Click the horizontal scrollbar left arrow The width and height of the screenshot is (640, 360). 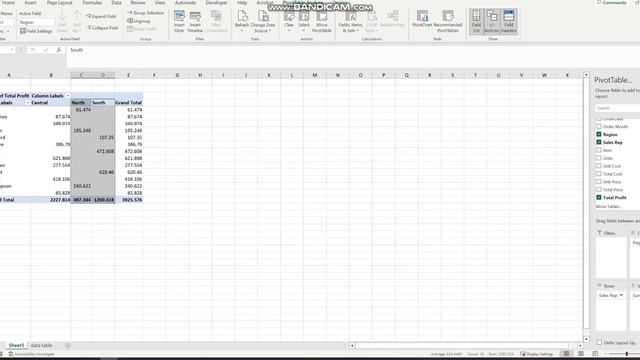click(352, 346)
